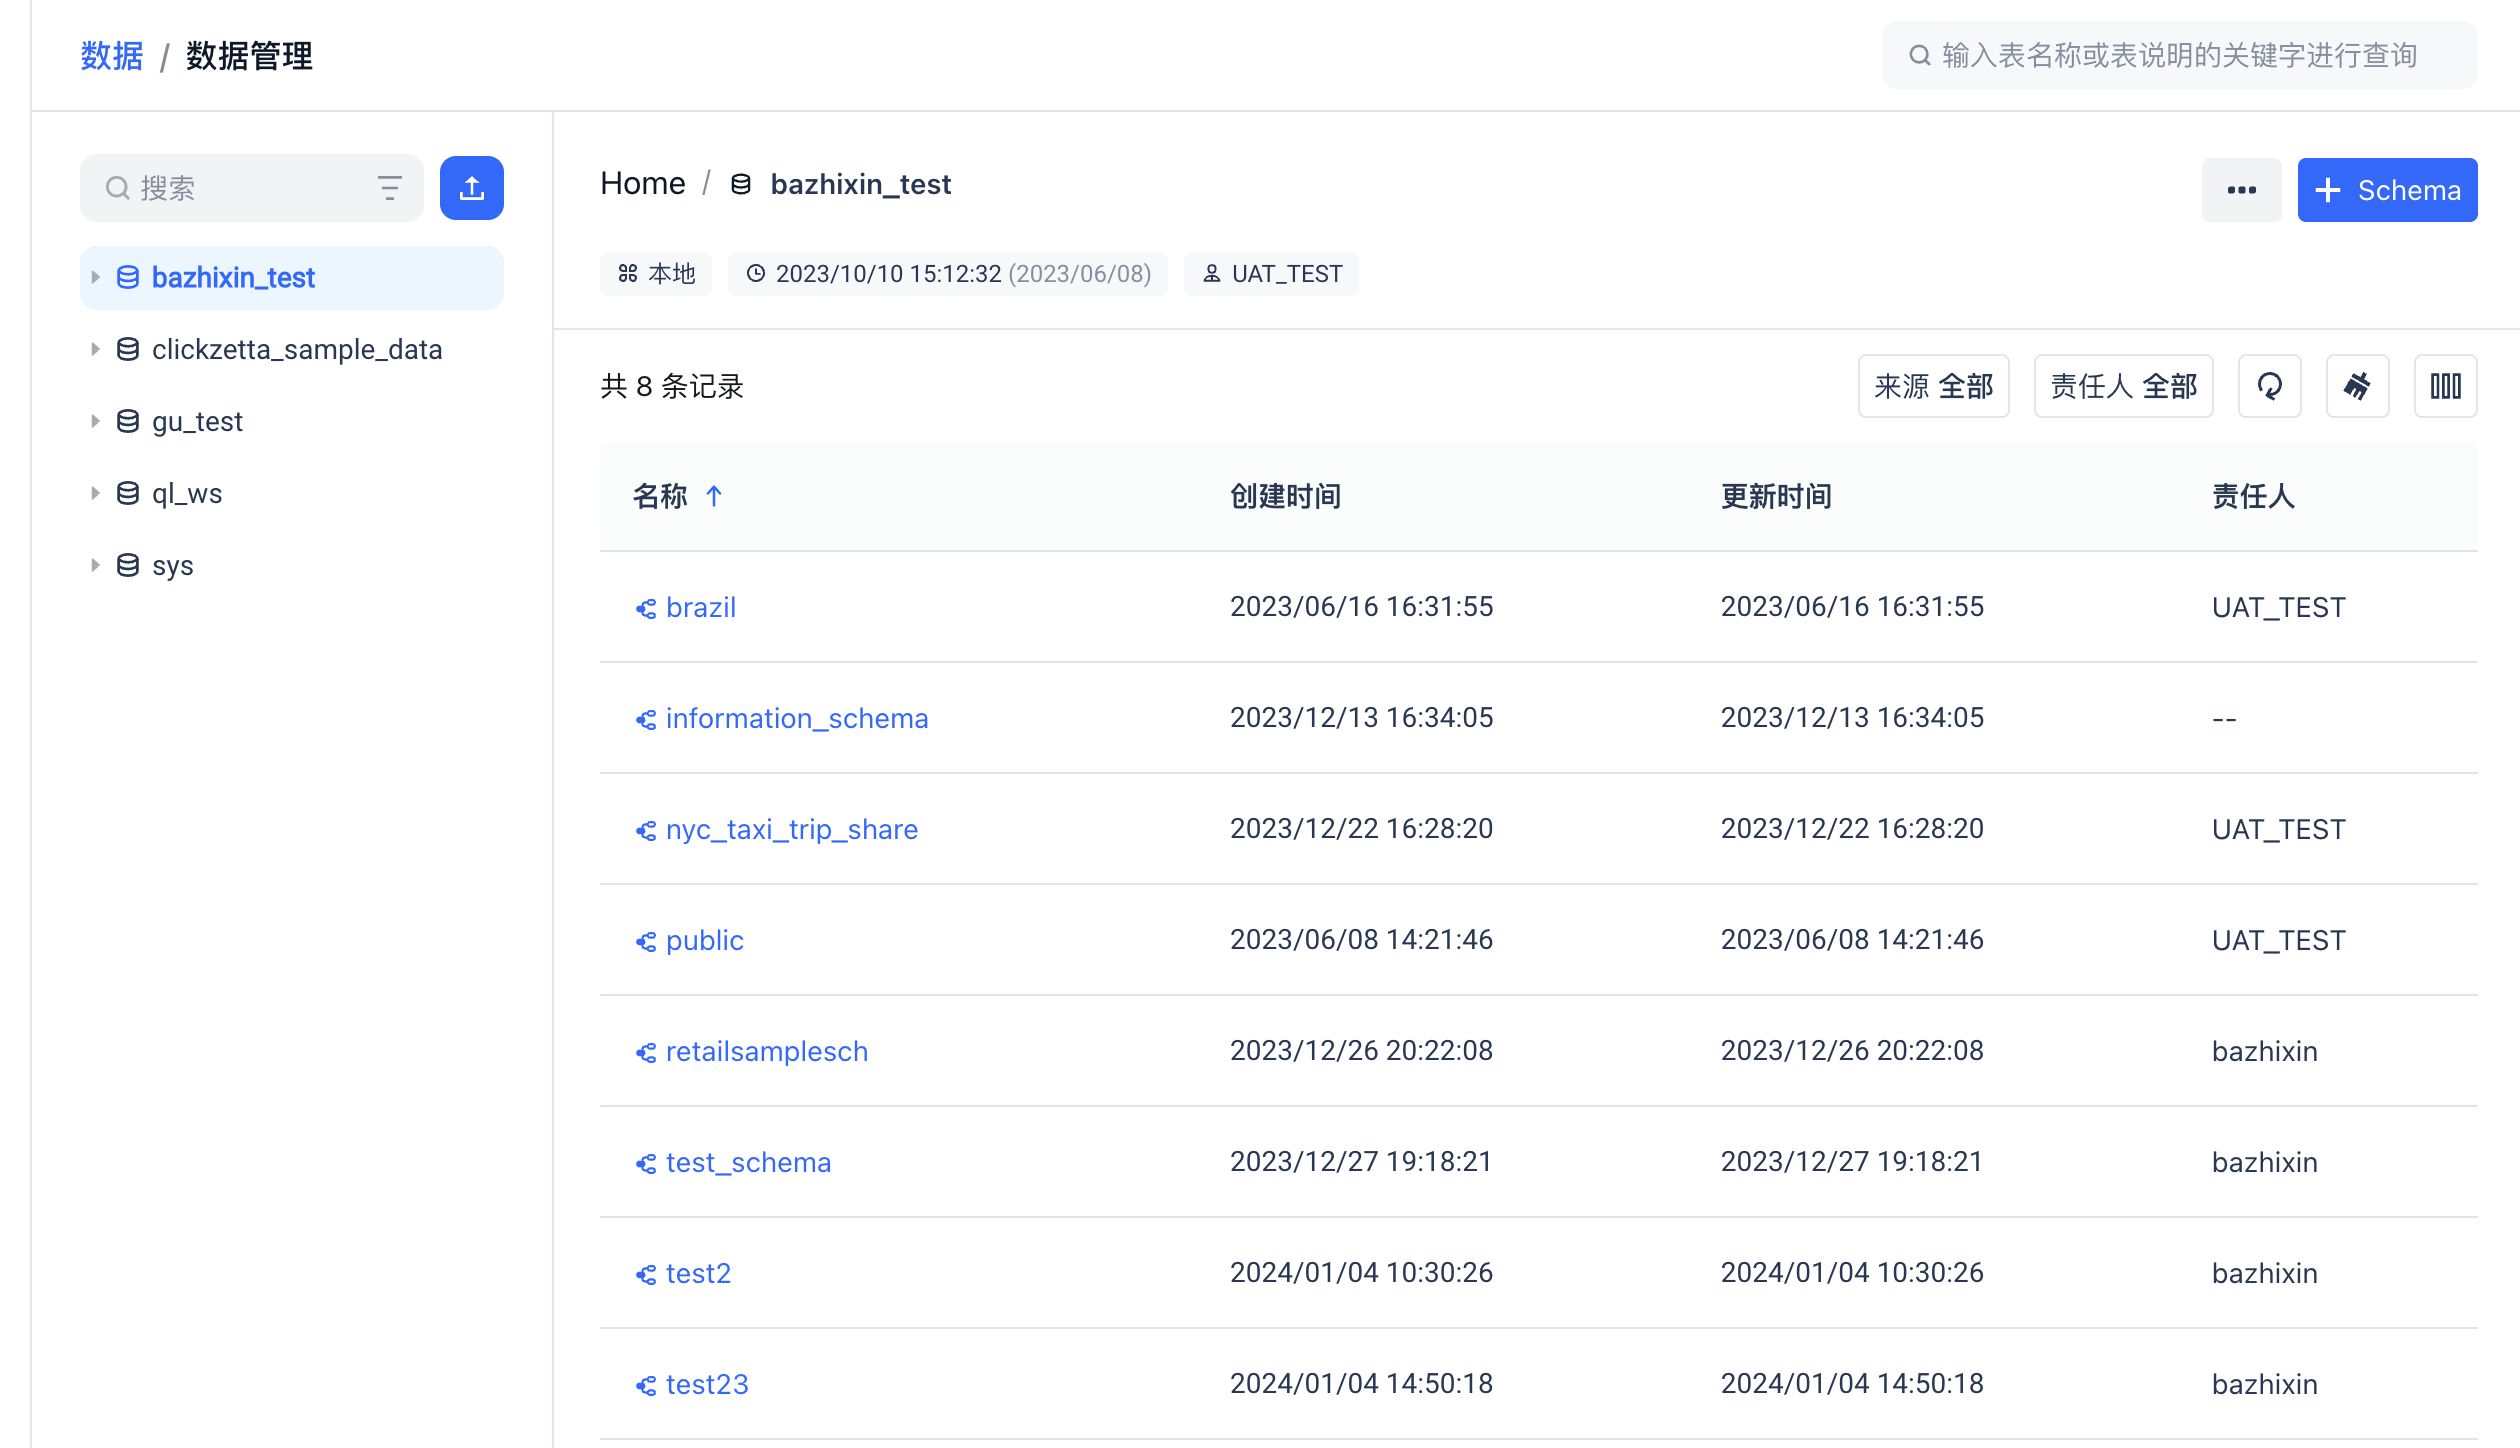The image size is (2520, 1448).
Task: Click the upload icon button beside search
Action: click(471, 188)
